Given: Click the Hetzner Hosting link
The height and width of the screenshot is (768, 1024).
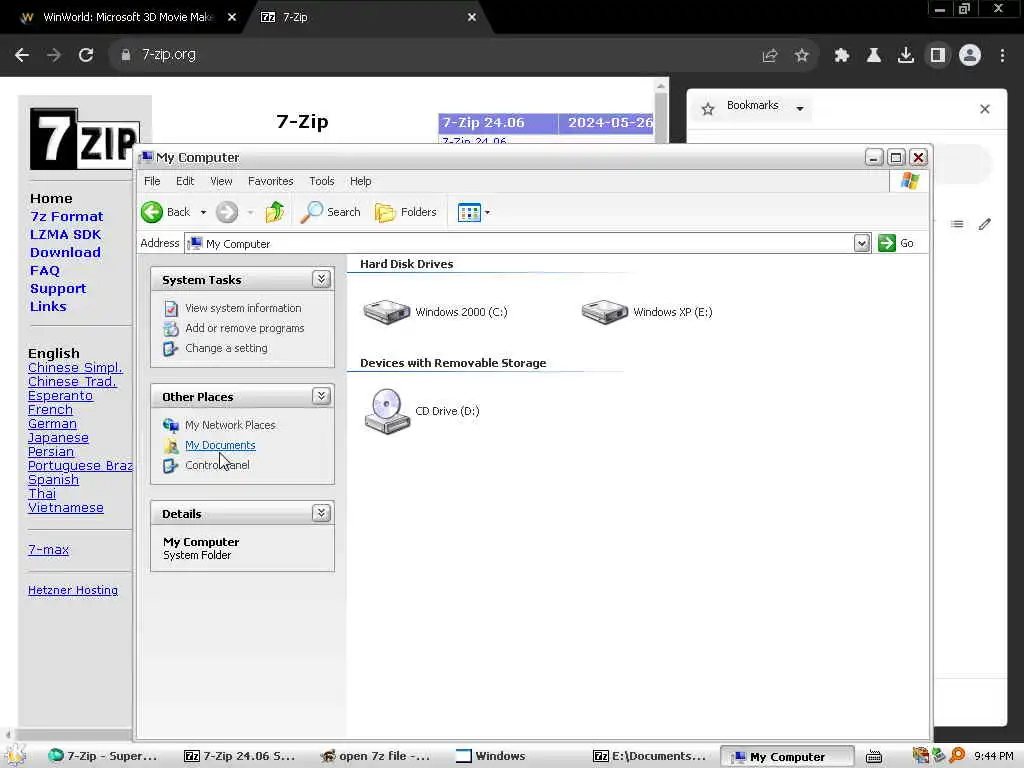Looking at the screenshot, I should coord(73,590).
